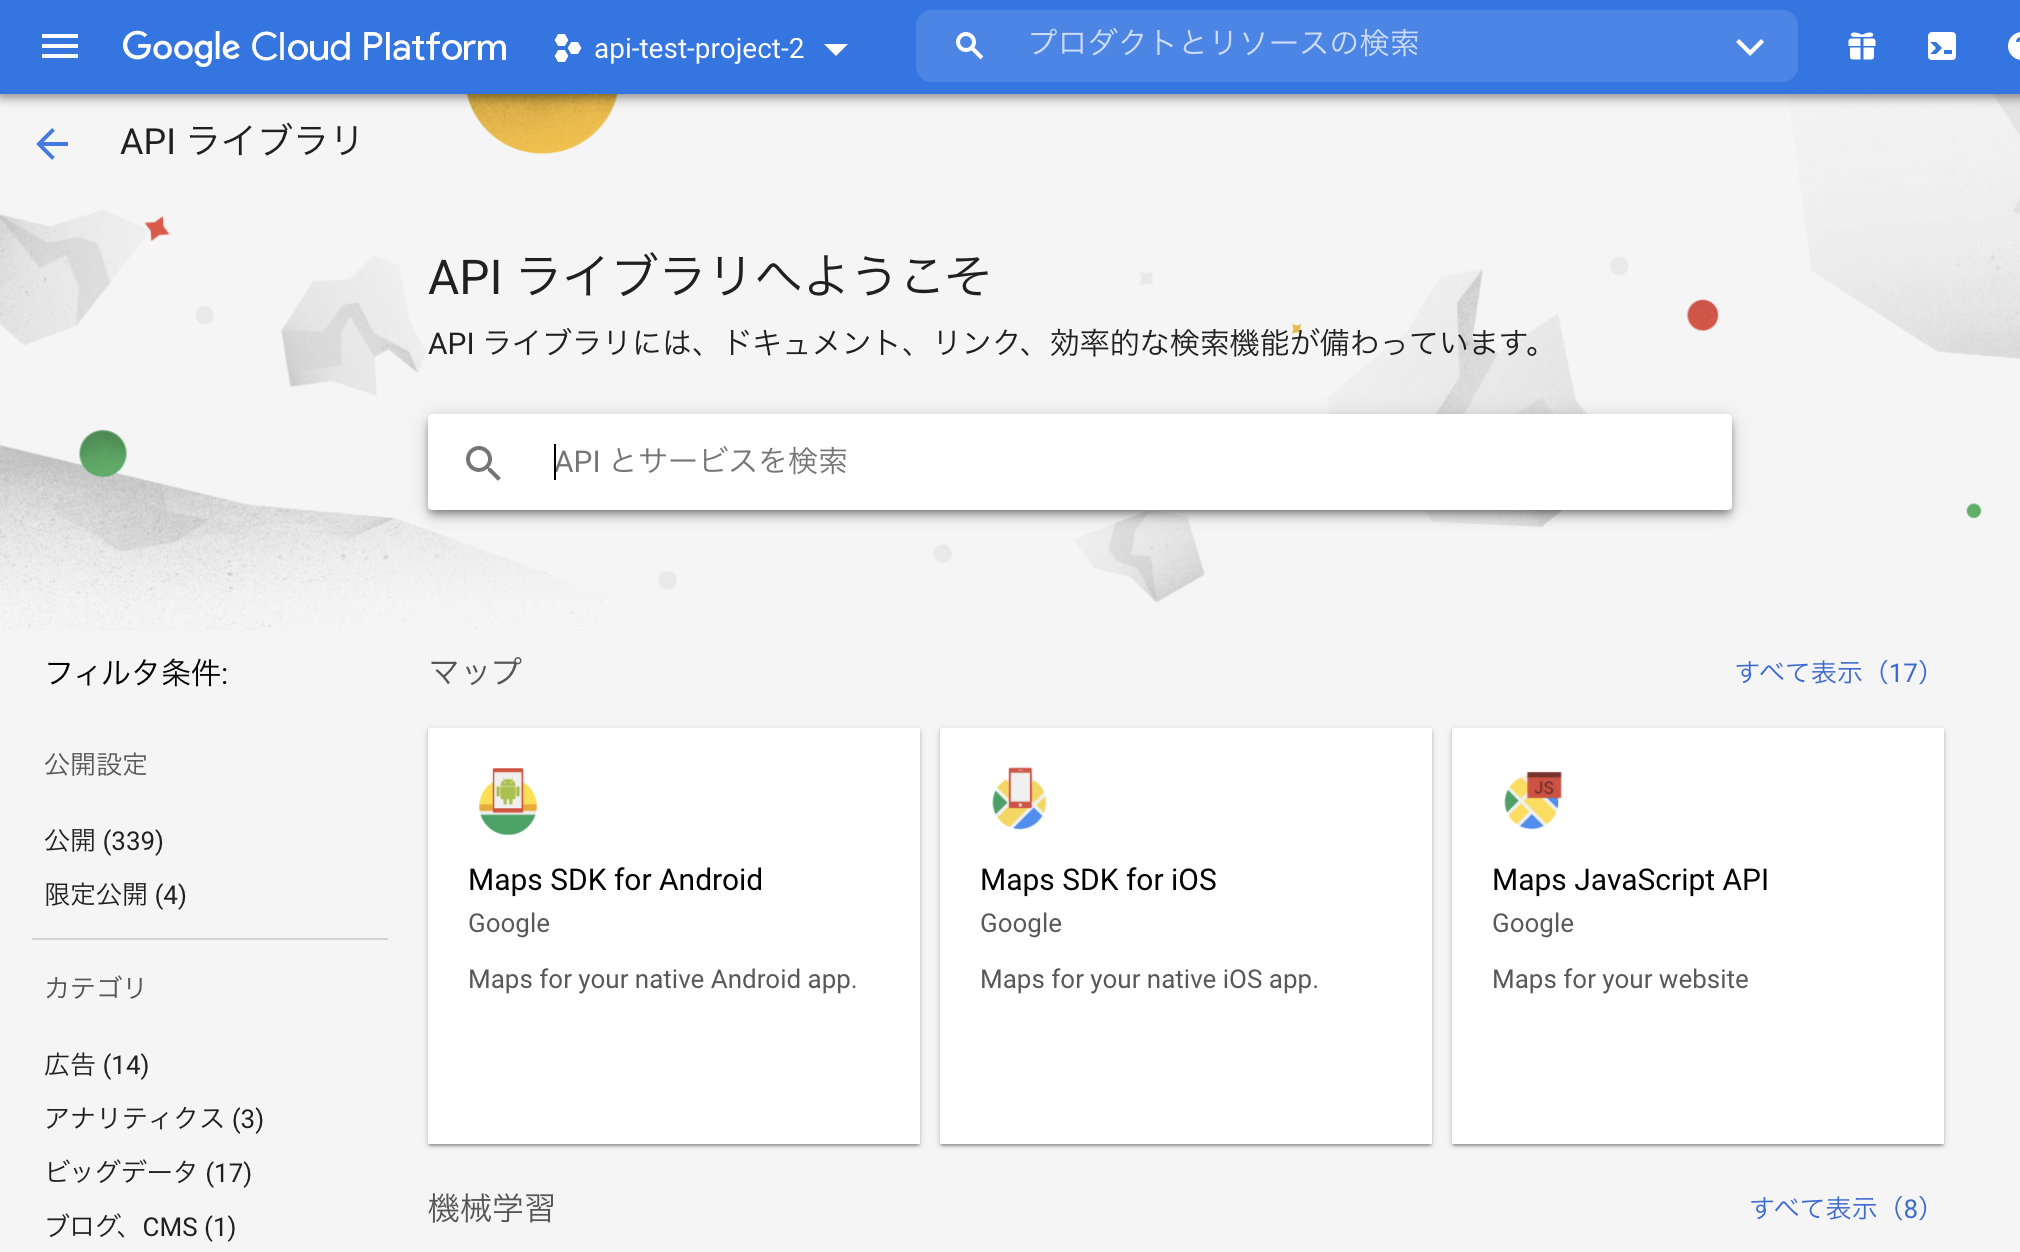
Task: Filter by category ブログ、CMS (1)
Action: point(140,1226)
